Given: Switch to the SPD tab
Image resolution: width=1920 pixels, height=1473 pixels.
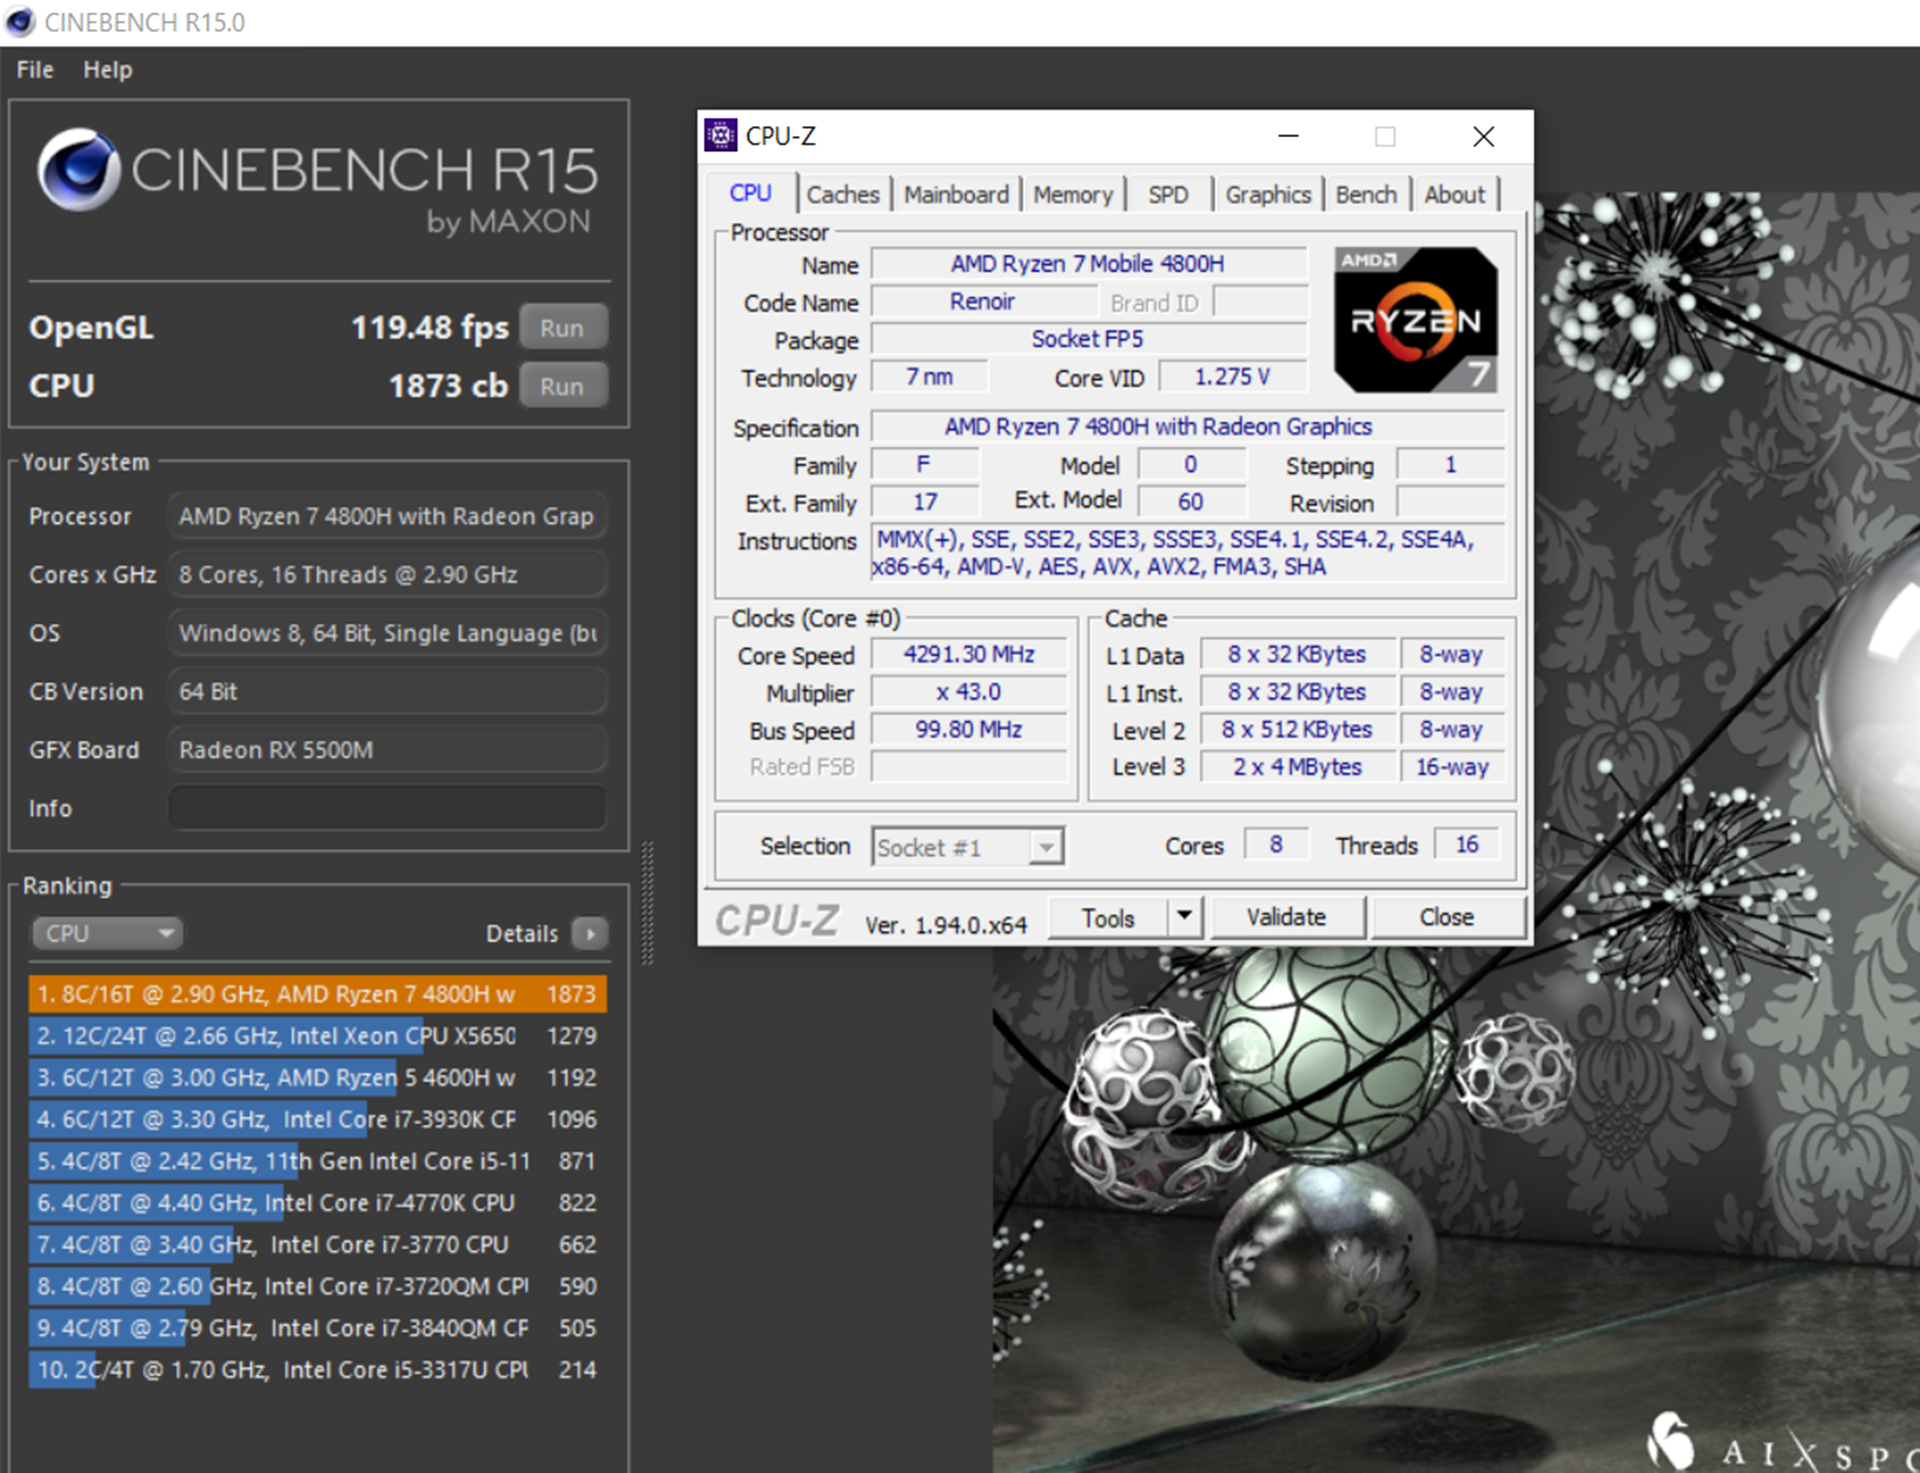Looking at the screenshot, I should click(x=1168, y=194).
